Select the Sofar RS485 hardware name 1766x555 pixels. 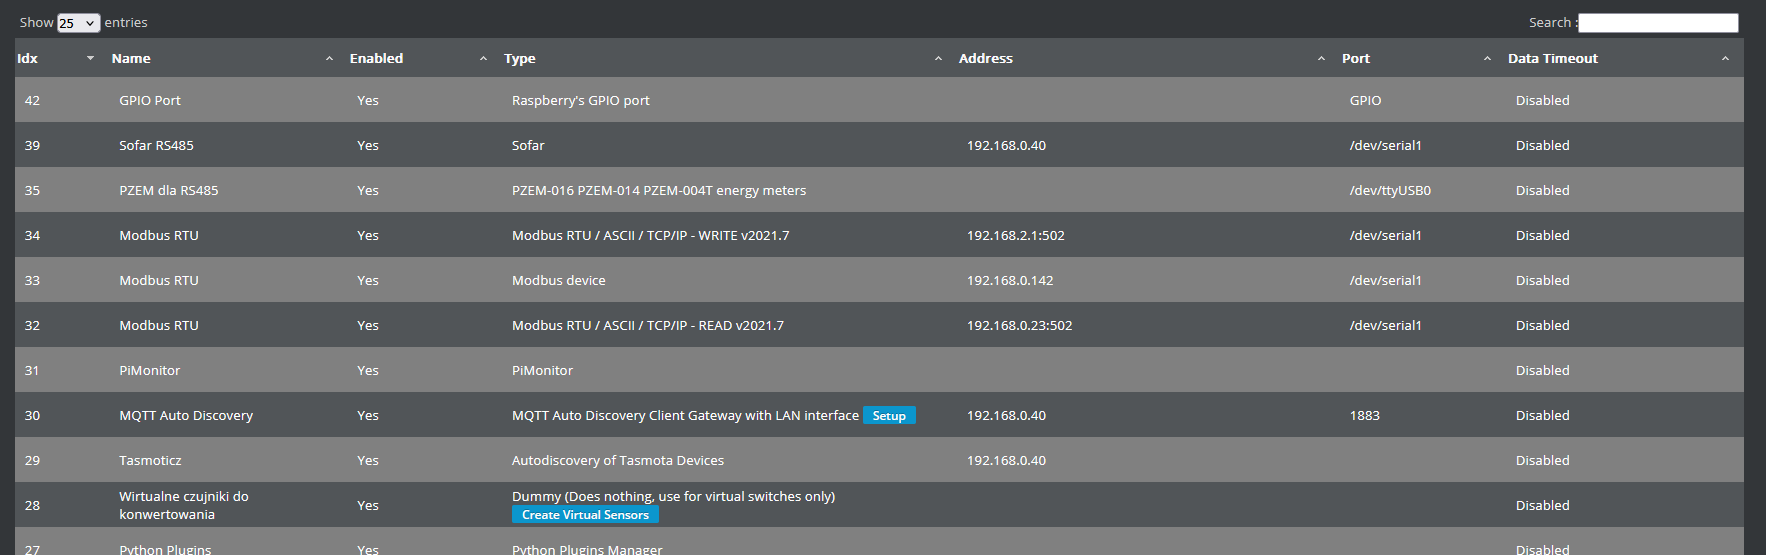(x=156, y=145)
